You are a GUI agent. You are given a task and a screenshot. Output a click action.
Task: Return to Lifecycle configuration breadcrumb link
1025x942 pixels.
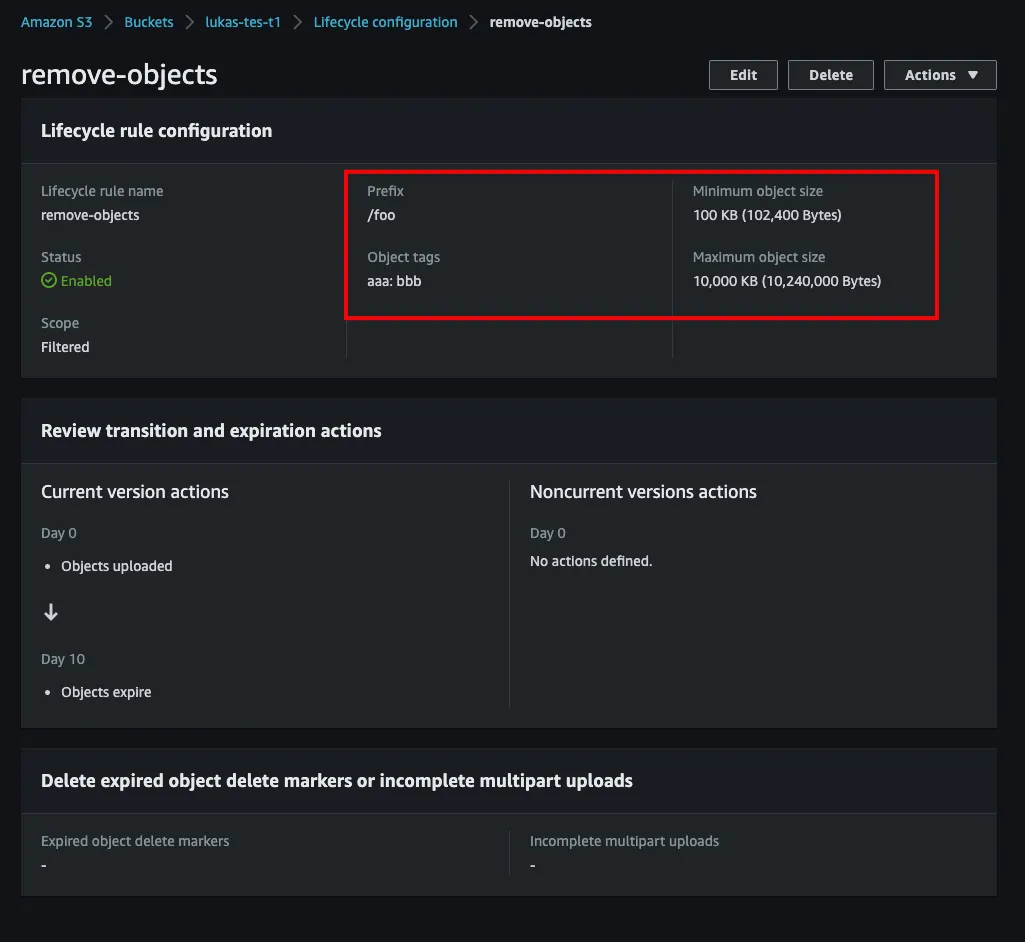pos(385,22)
